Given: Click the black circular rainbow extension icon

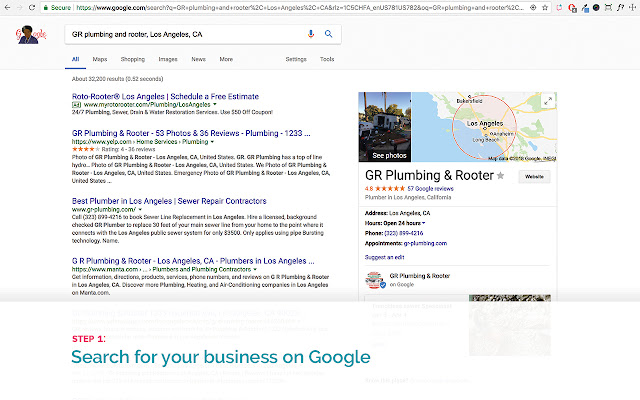Looking at the screenshot, I should click(x=596, y=7).
